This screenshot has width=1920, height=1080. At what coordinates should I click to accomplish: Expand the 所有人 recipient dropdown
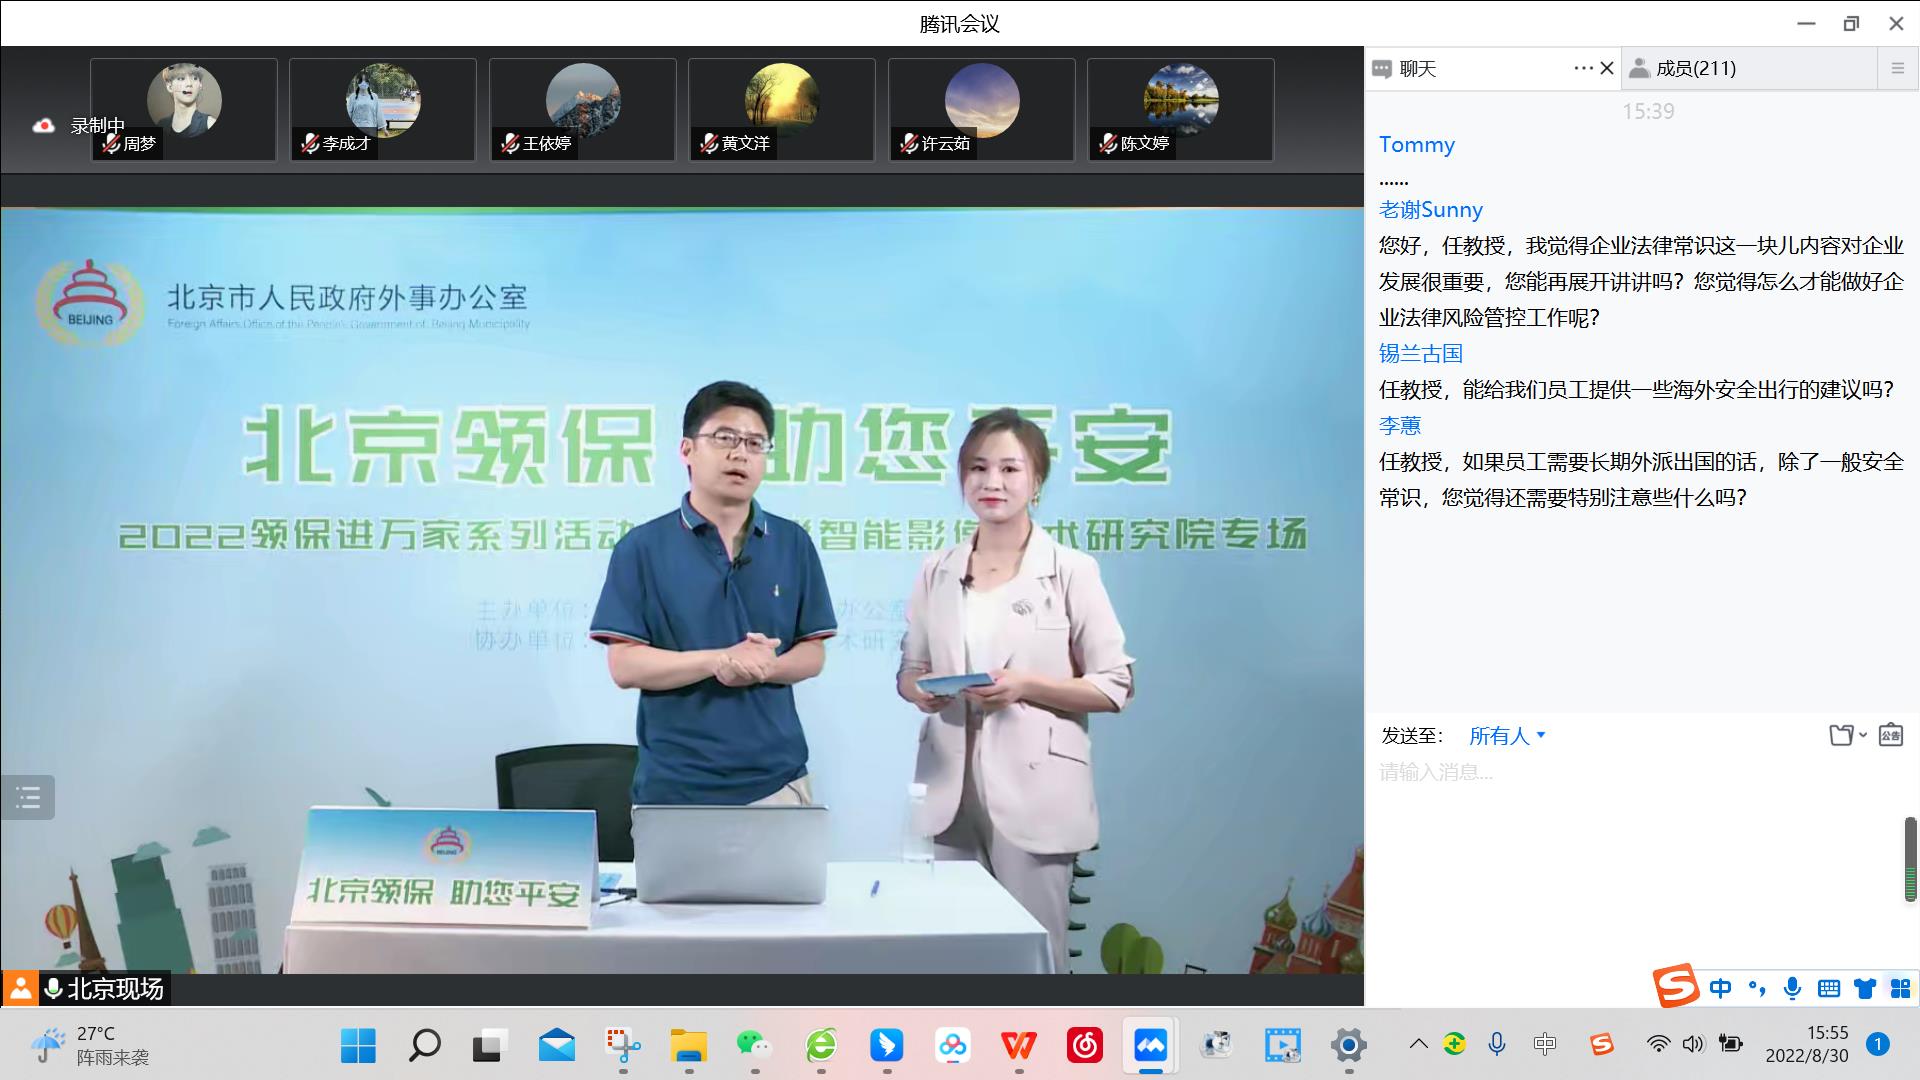click(1507, 736)
